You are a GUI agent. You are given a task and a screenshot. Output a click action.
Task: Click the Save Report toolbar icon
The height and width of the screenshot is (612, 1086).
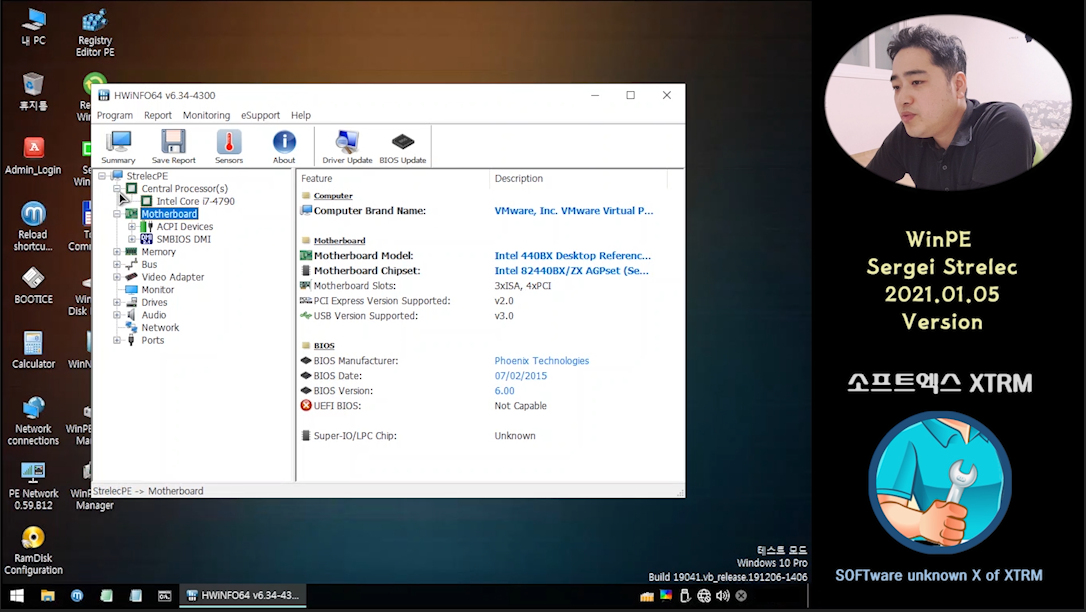[x=173, y=147]
